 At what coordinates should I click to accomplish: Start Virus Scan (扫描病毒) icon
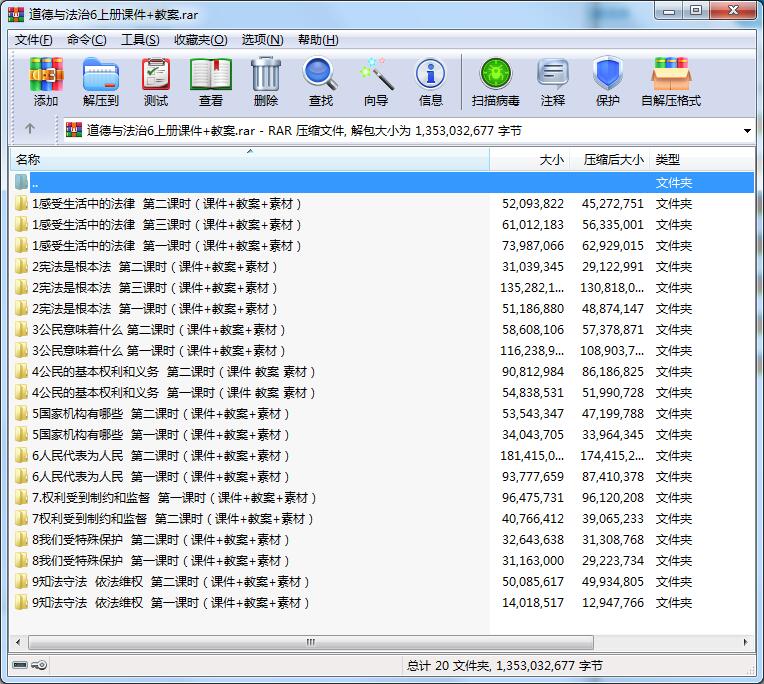pyautogui.click(x=496, y=81)
